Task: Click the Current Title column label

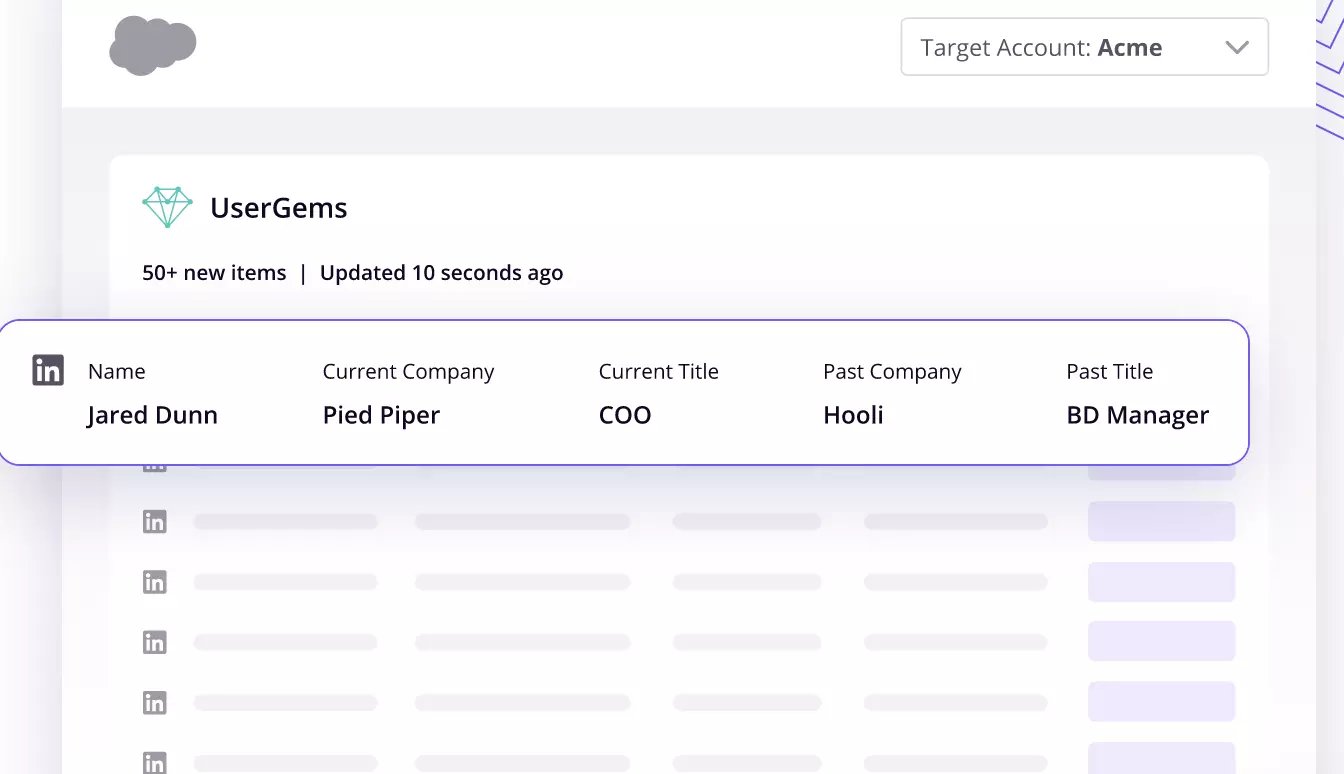Action: (x=658, y=371)
